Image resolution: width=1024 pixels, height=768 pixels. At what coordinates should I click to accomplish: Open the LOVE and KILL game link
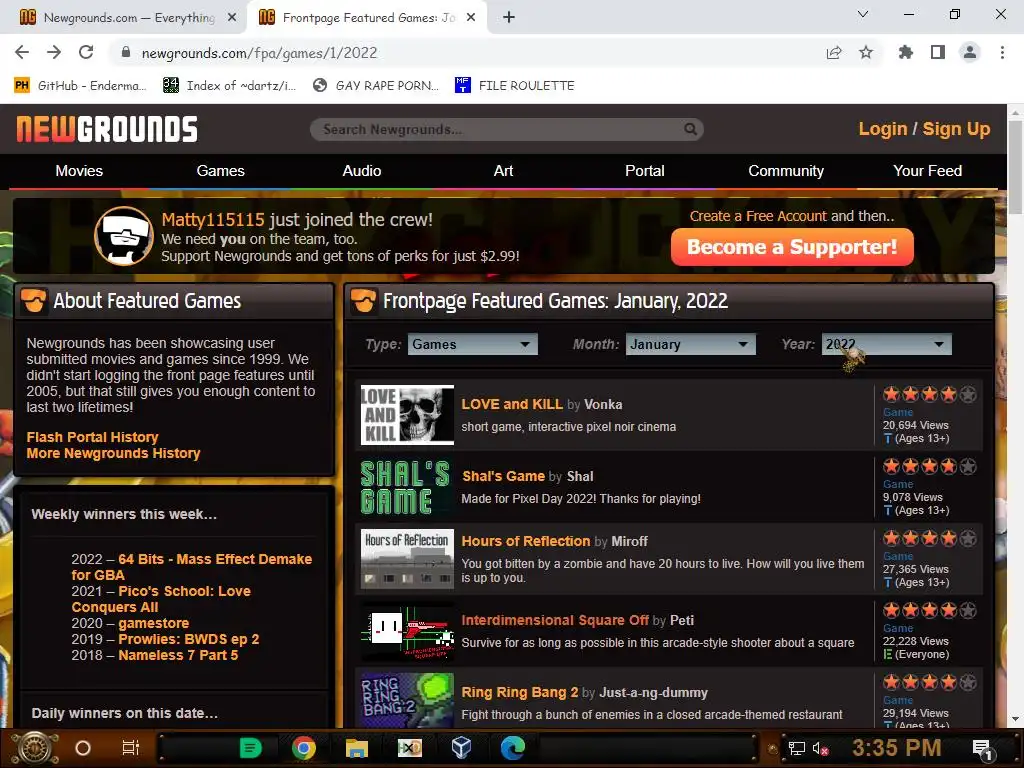coord(512,404)
